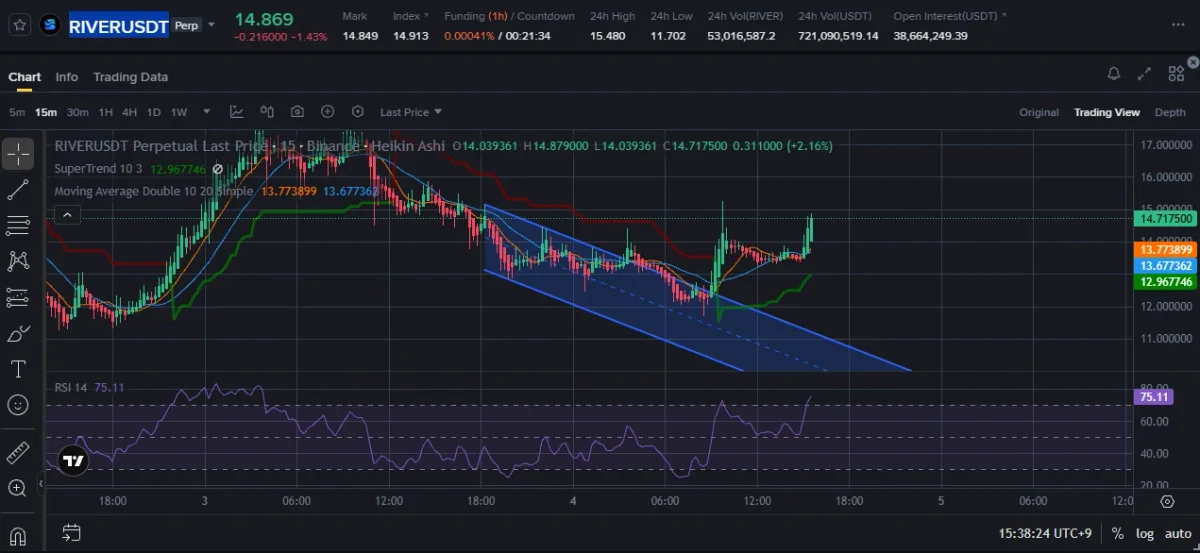Expand the chart to fullscreen
The height and width of the screenshot is (553, 1200).
[x=1145, y=73]
